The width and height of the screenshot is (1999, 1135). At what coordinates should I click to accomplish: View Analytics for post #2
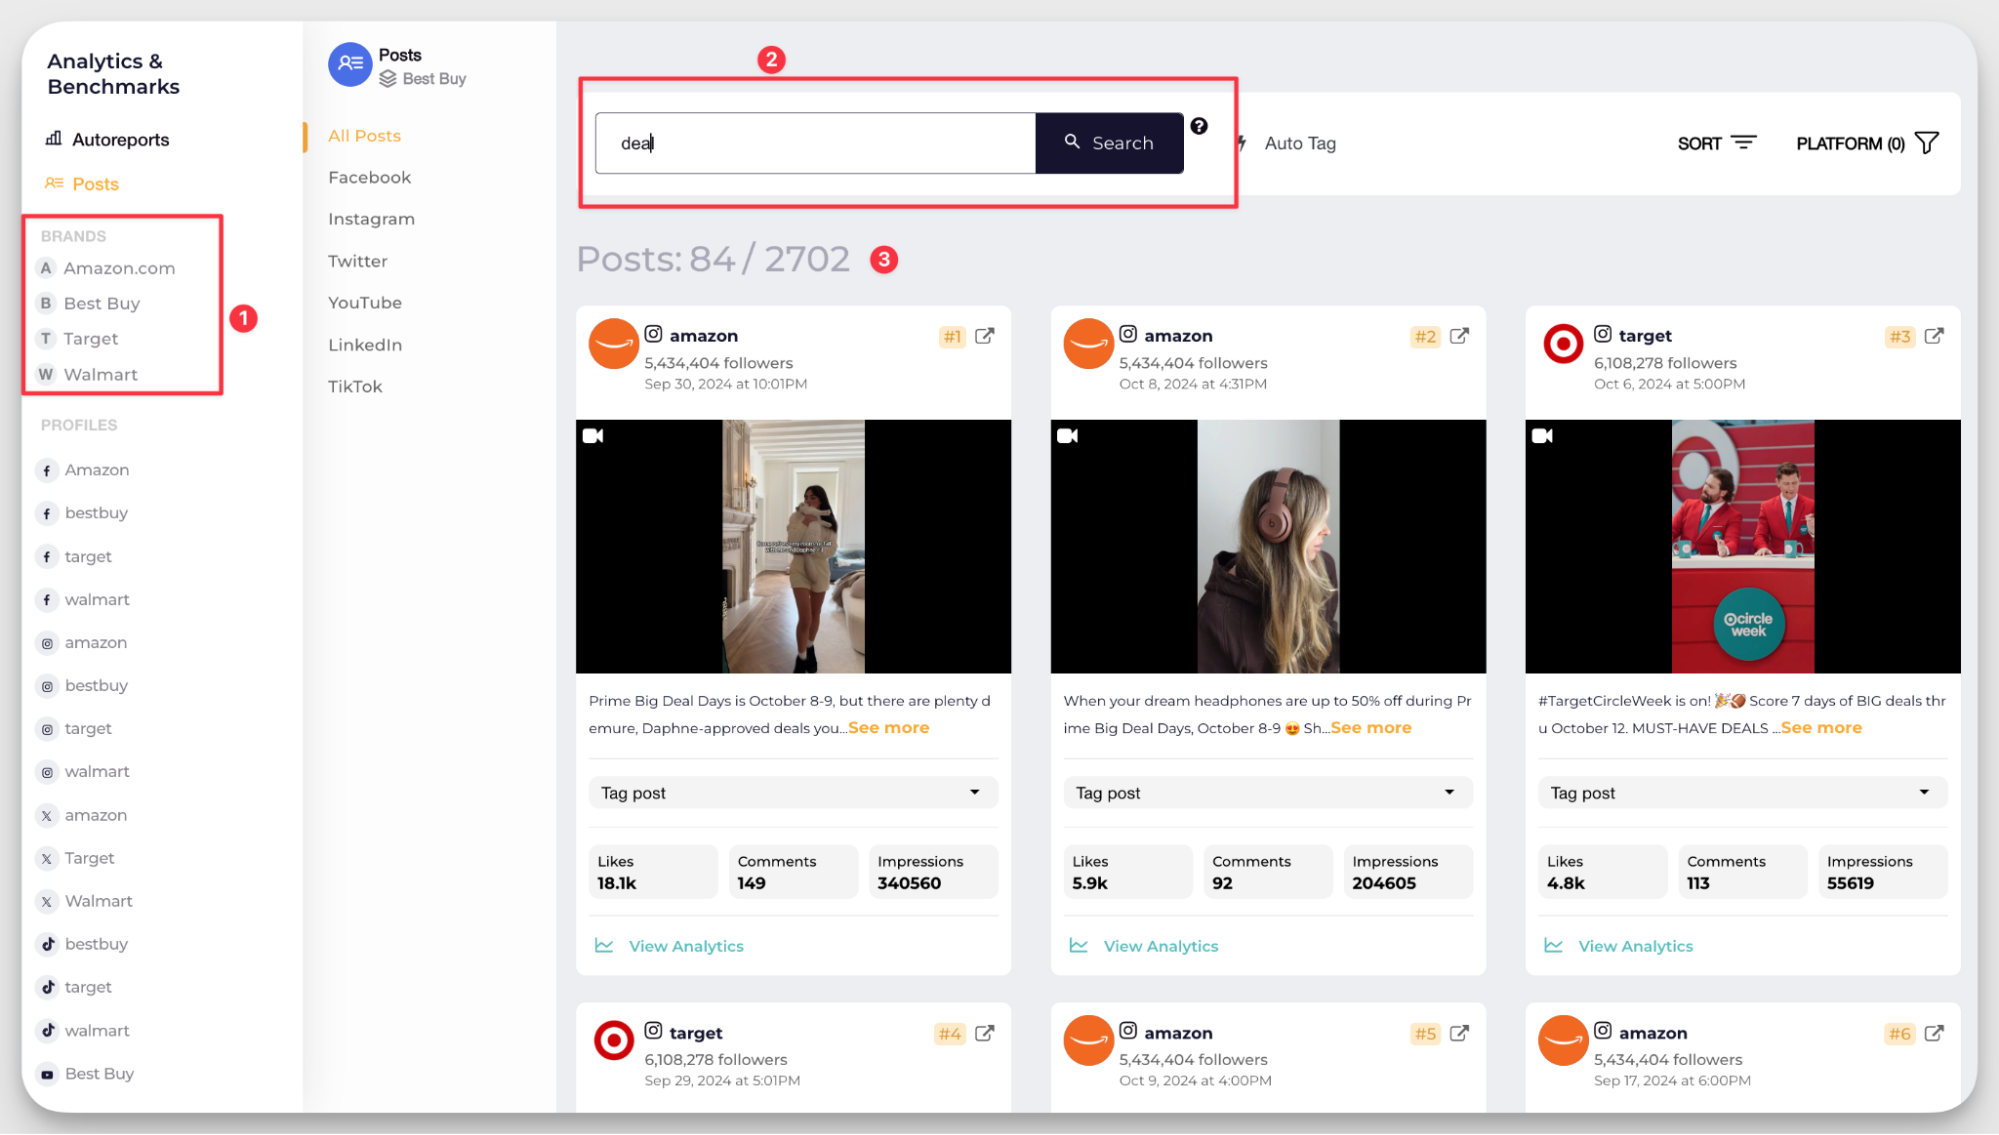coord(1144,946)
